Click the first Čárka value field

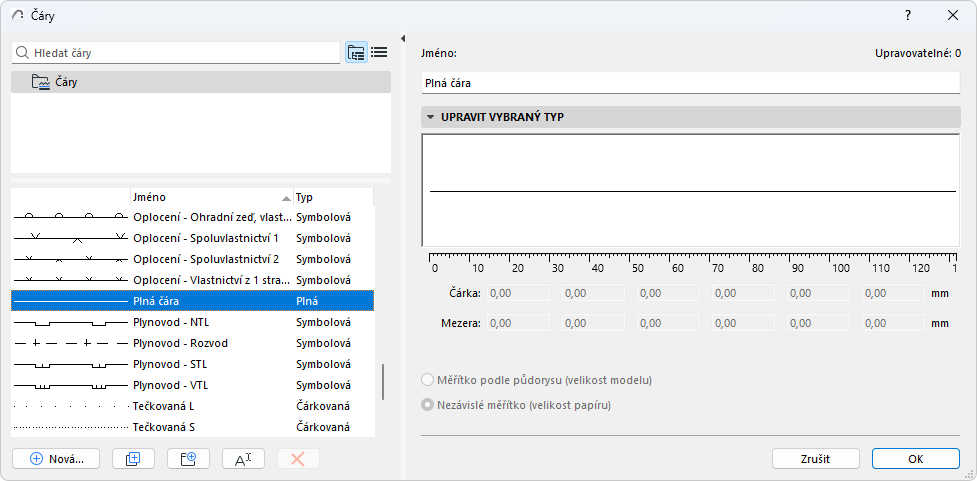(x=518, y=293)
